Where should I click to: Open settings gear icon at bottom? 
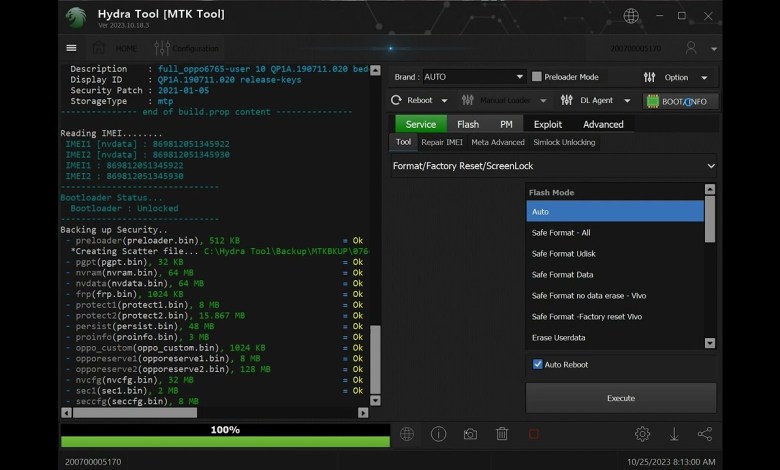[642, 434]
